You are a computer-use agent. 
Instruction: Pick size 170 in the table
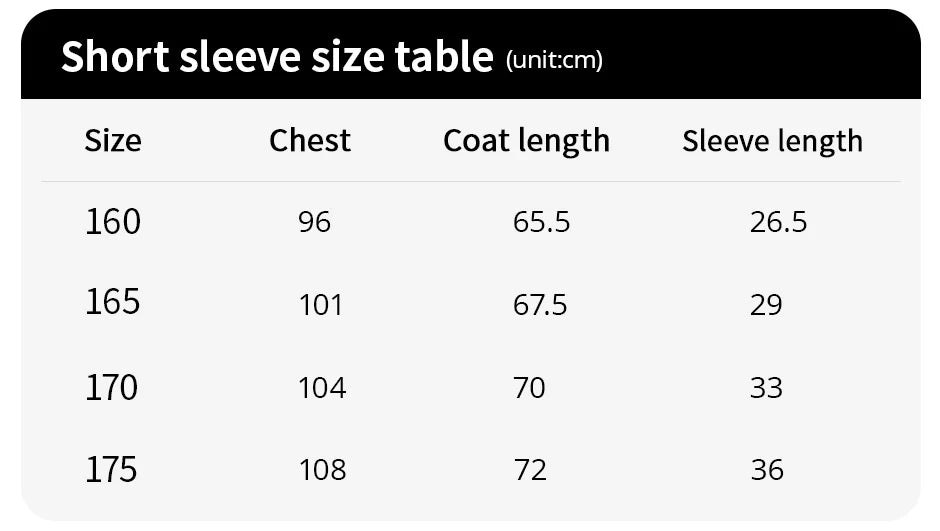click(x=113, y=386)
